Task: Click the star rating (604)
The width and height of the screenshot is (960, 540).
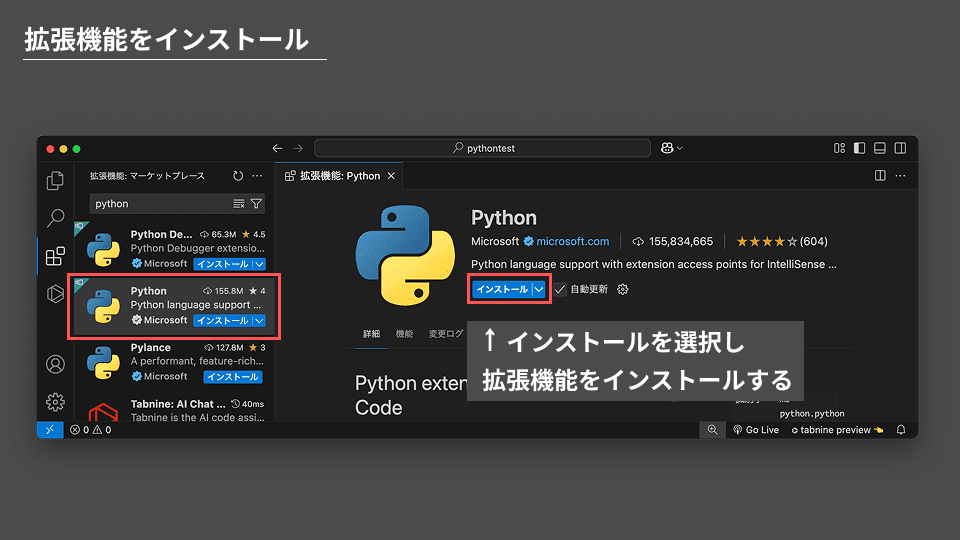Action: (x=782, y=241)
